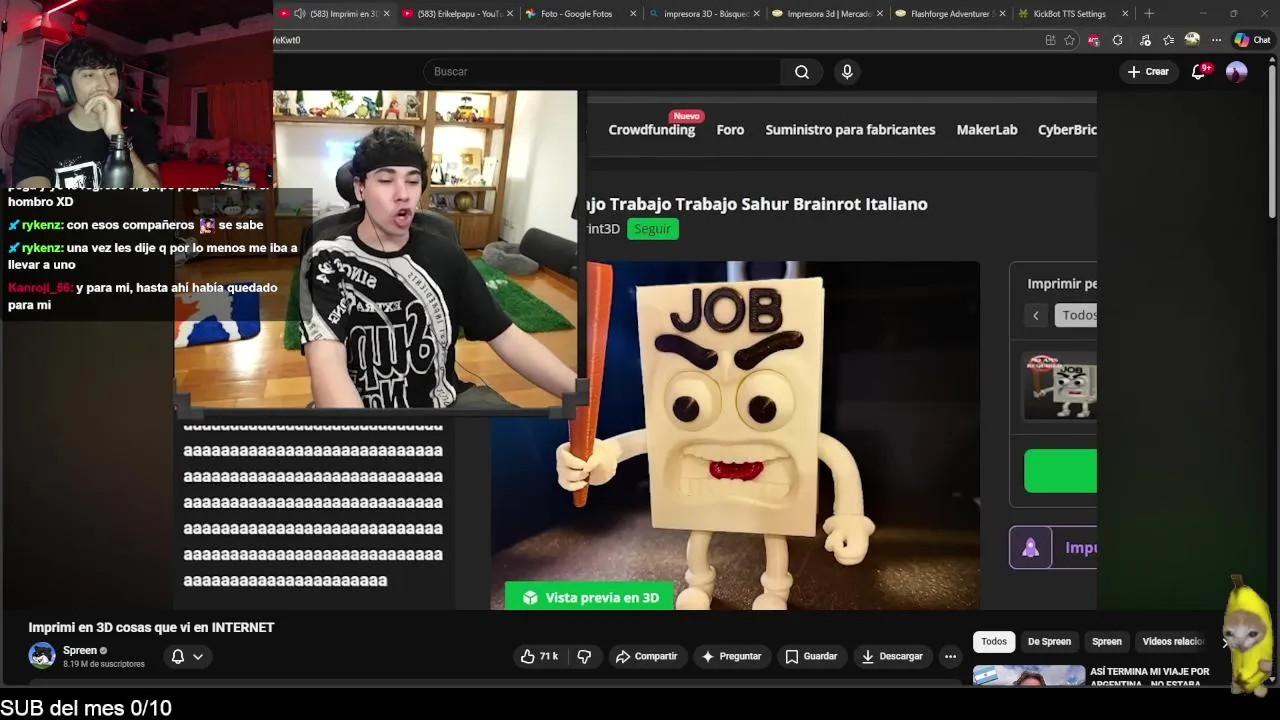1280x720 pixels.
Task: Switch to Foto - Google Fotos tab
Action: tap(576, 14)
